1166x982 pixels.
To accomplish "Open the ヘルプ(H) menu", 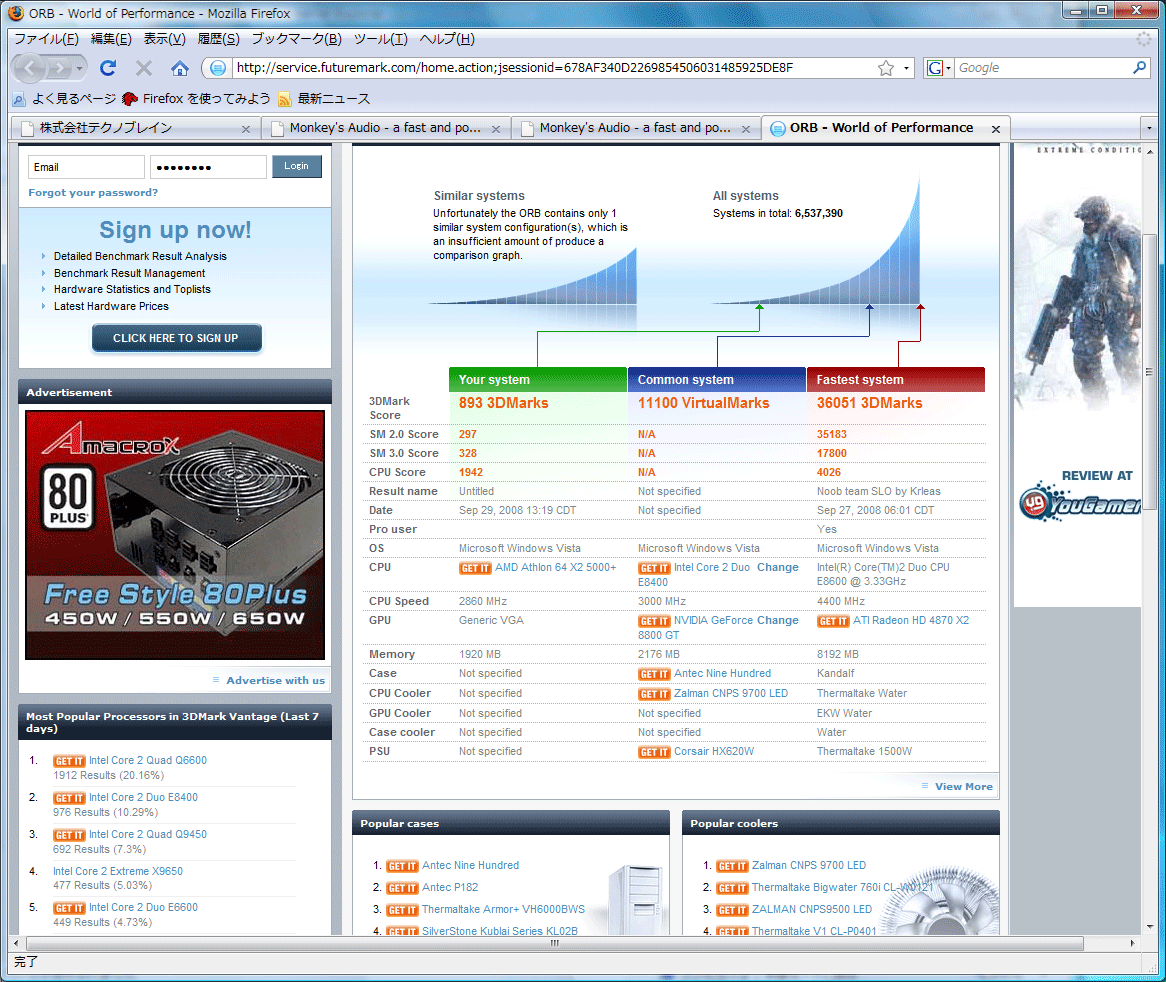I will (x=447, y=39).
